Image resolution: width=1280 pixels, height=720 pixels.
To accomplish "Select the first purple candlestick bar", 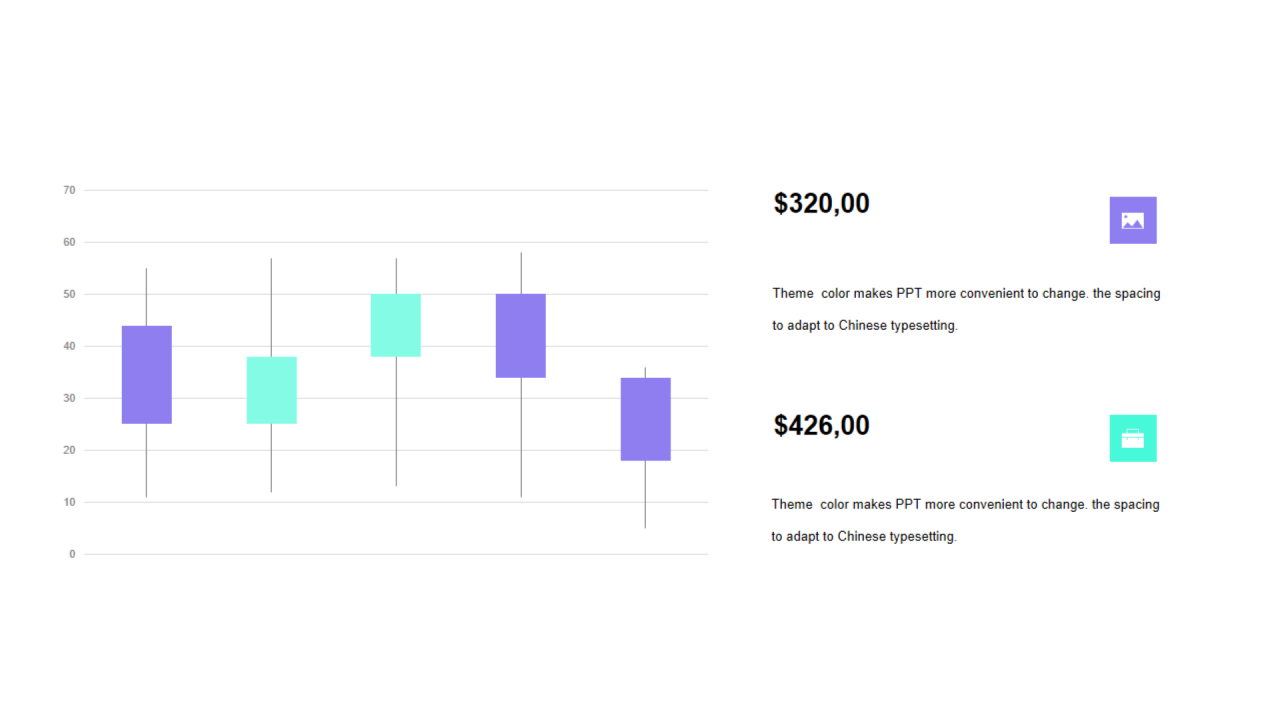I will 147,375.
